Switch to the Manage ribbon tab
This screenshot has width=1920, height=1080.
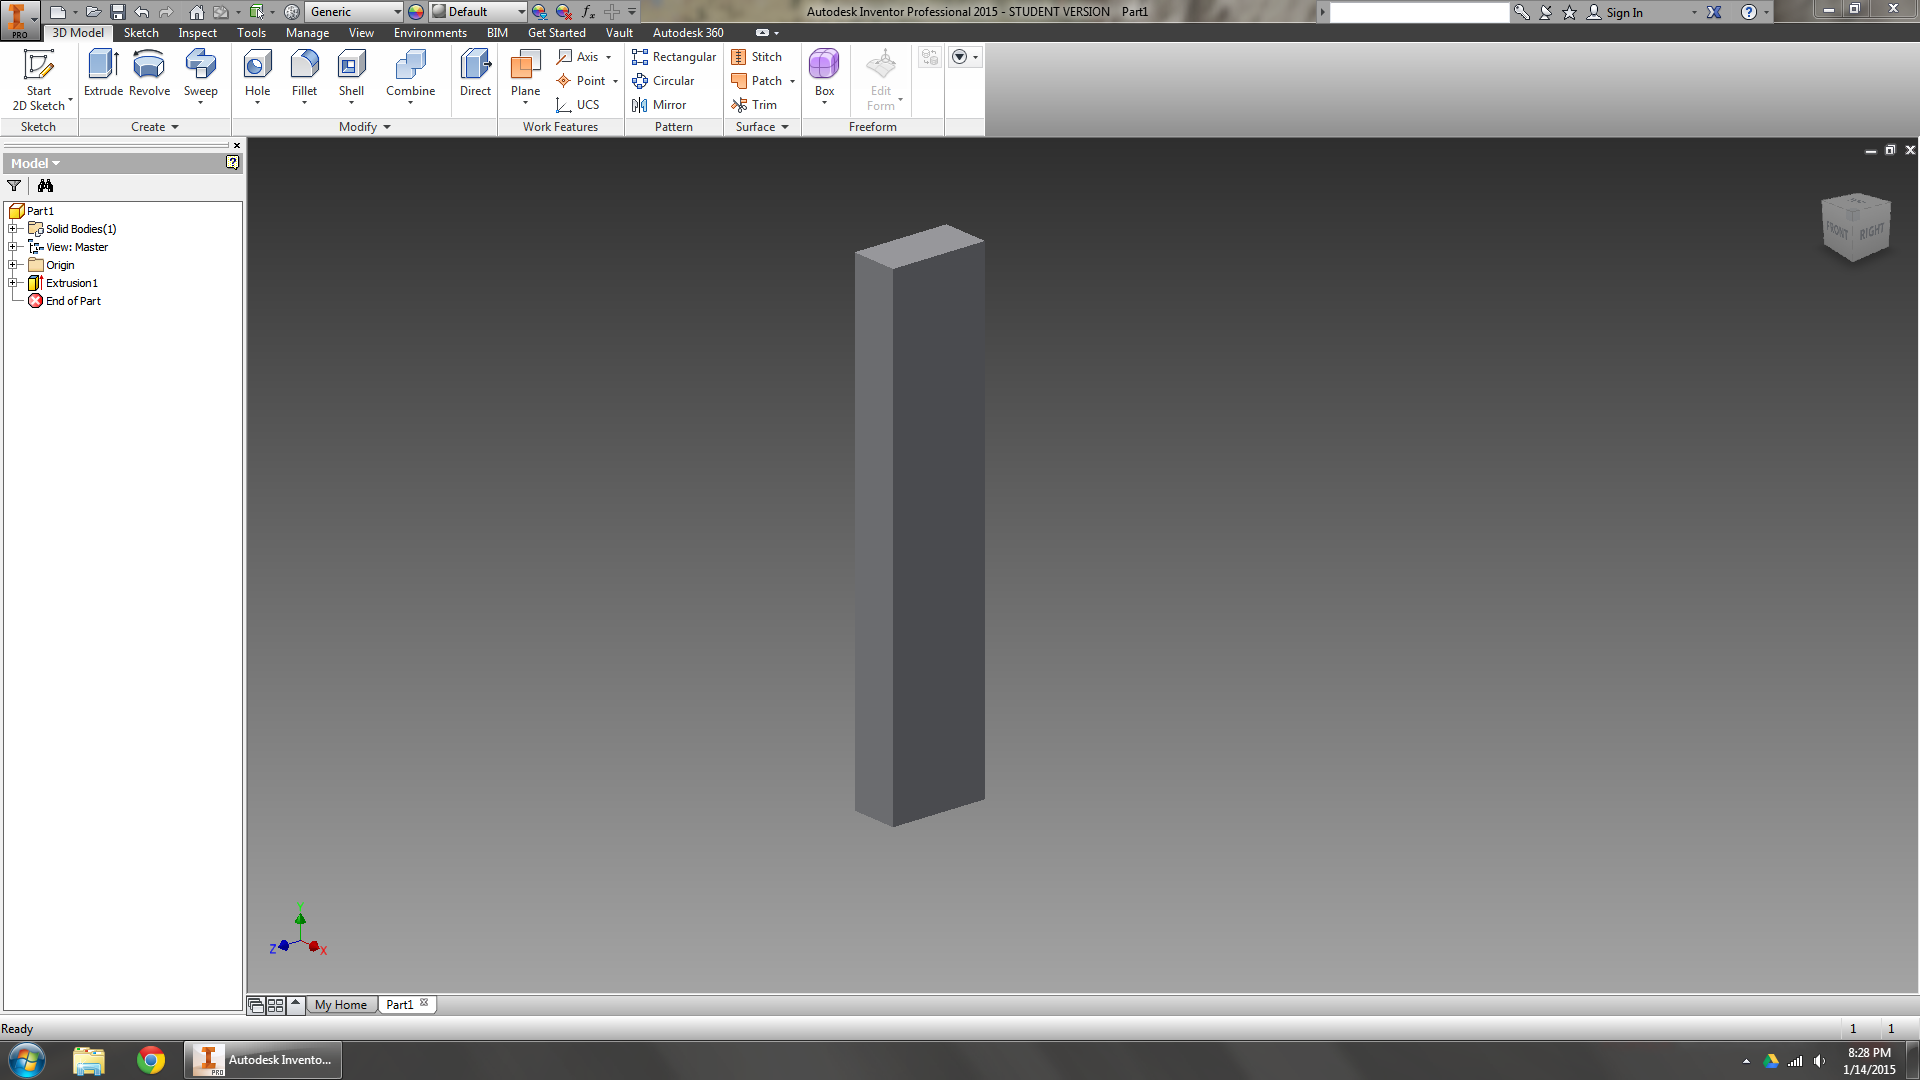click(x=307, y=33)
